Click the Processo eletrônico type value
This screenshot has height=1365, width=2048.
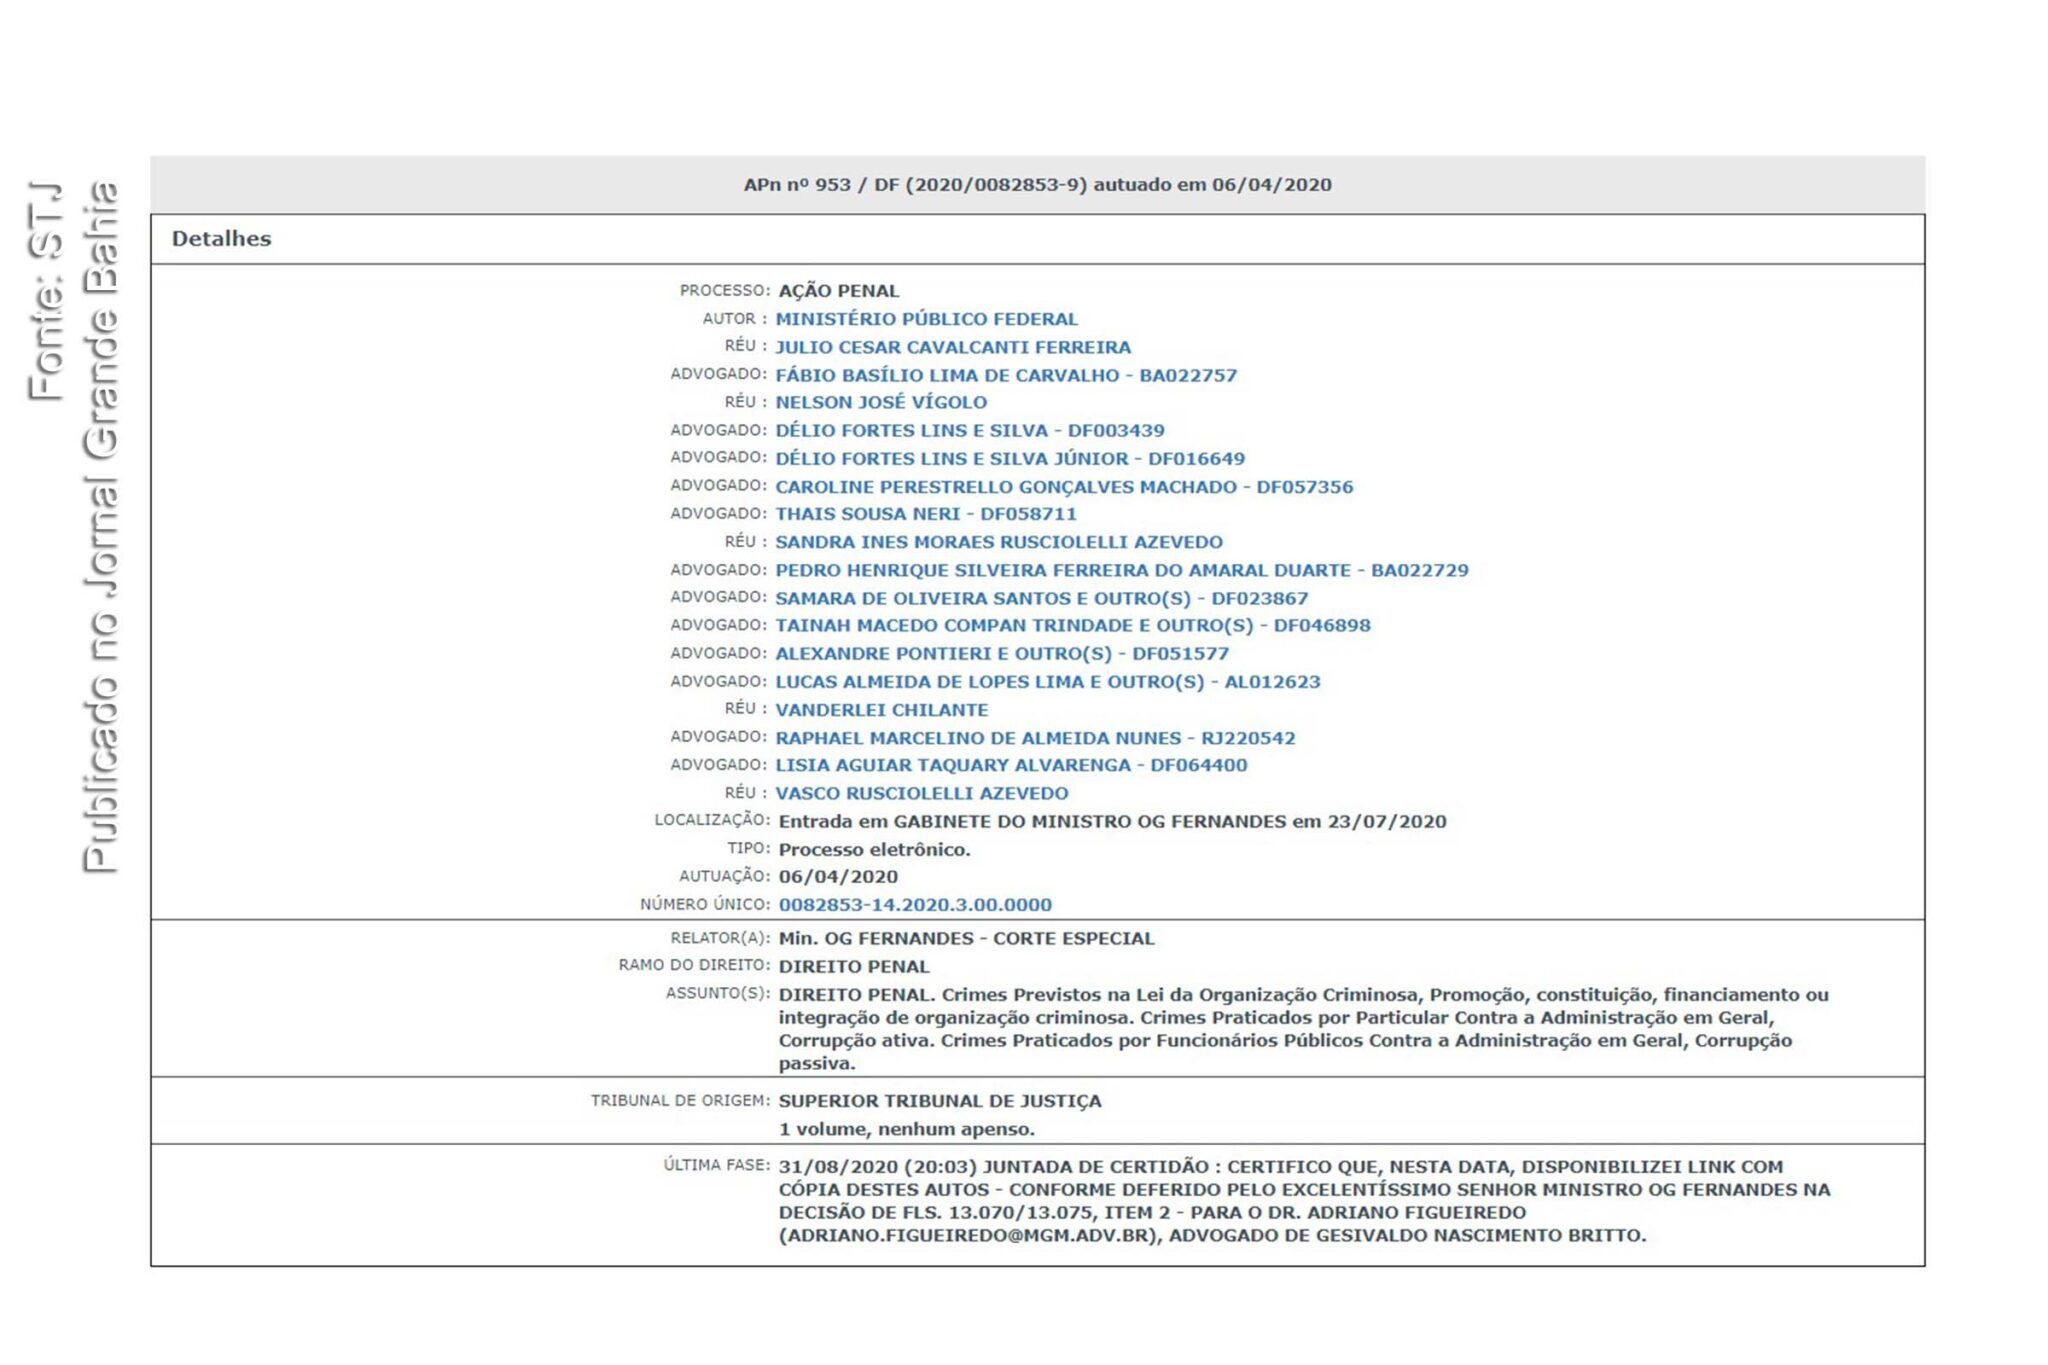tap(874, 850)
